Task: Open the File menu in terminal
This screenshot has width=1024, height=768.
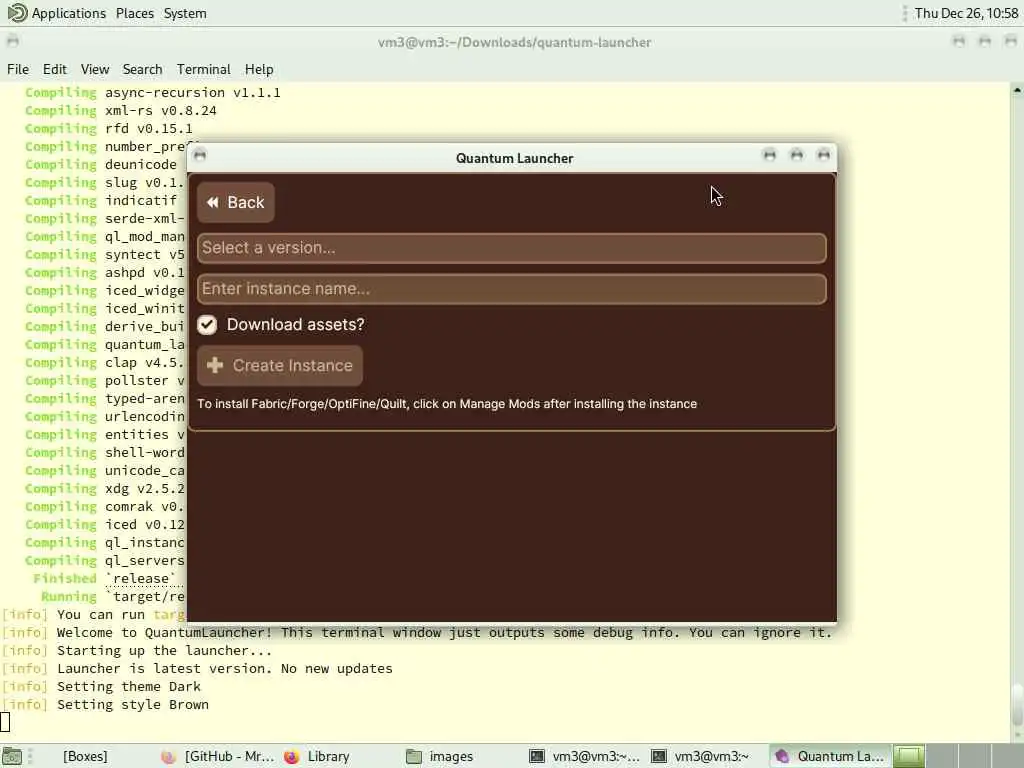Action: point(18,69)
